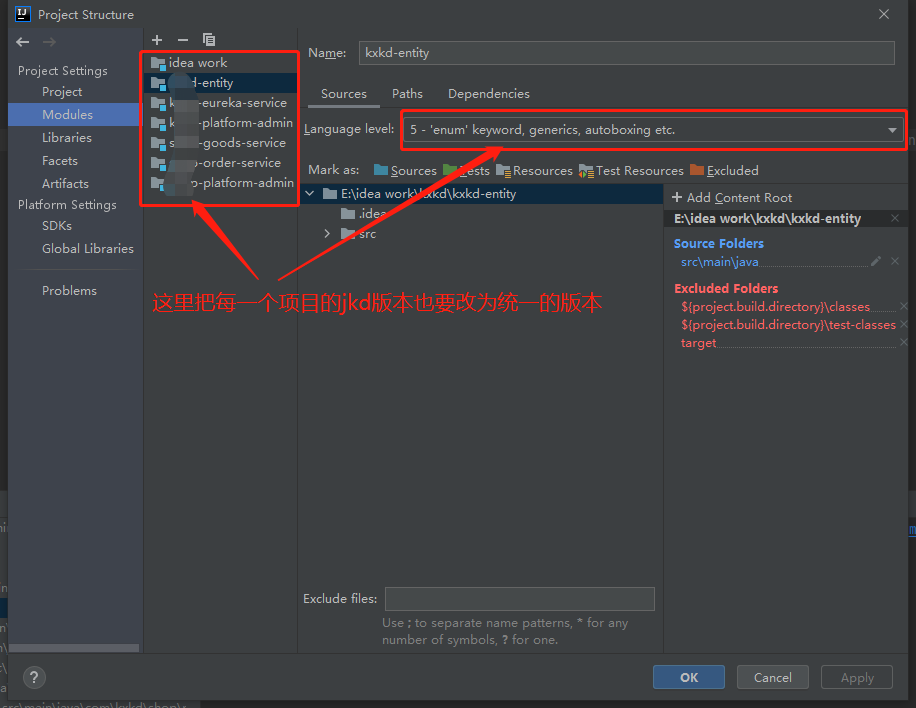Screen dimensions: 916x708
Task: Click the add module plus icon
Action: coord(157,40)
